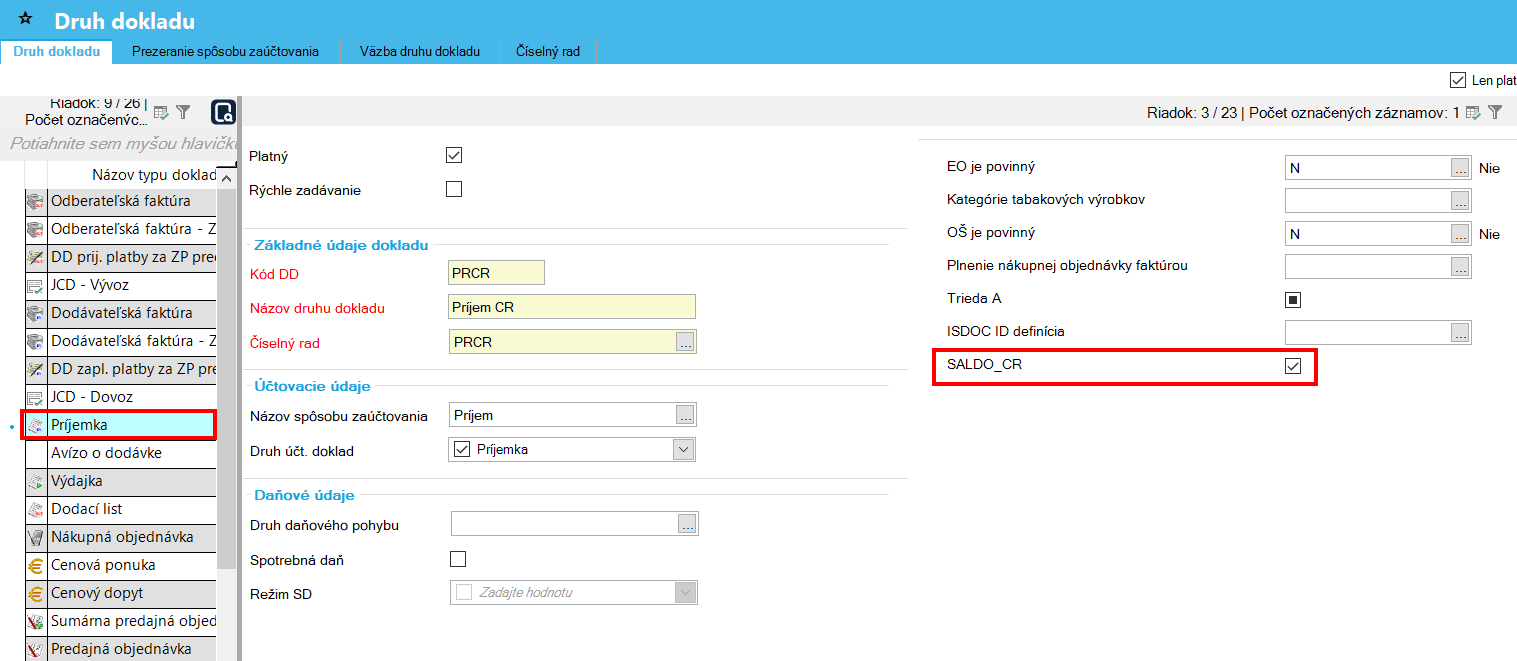This screenshot has height=661, width=1517.
Task: Select the Cenová ponuka euro icon row
Action: (35, 565)
